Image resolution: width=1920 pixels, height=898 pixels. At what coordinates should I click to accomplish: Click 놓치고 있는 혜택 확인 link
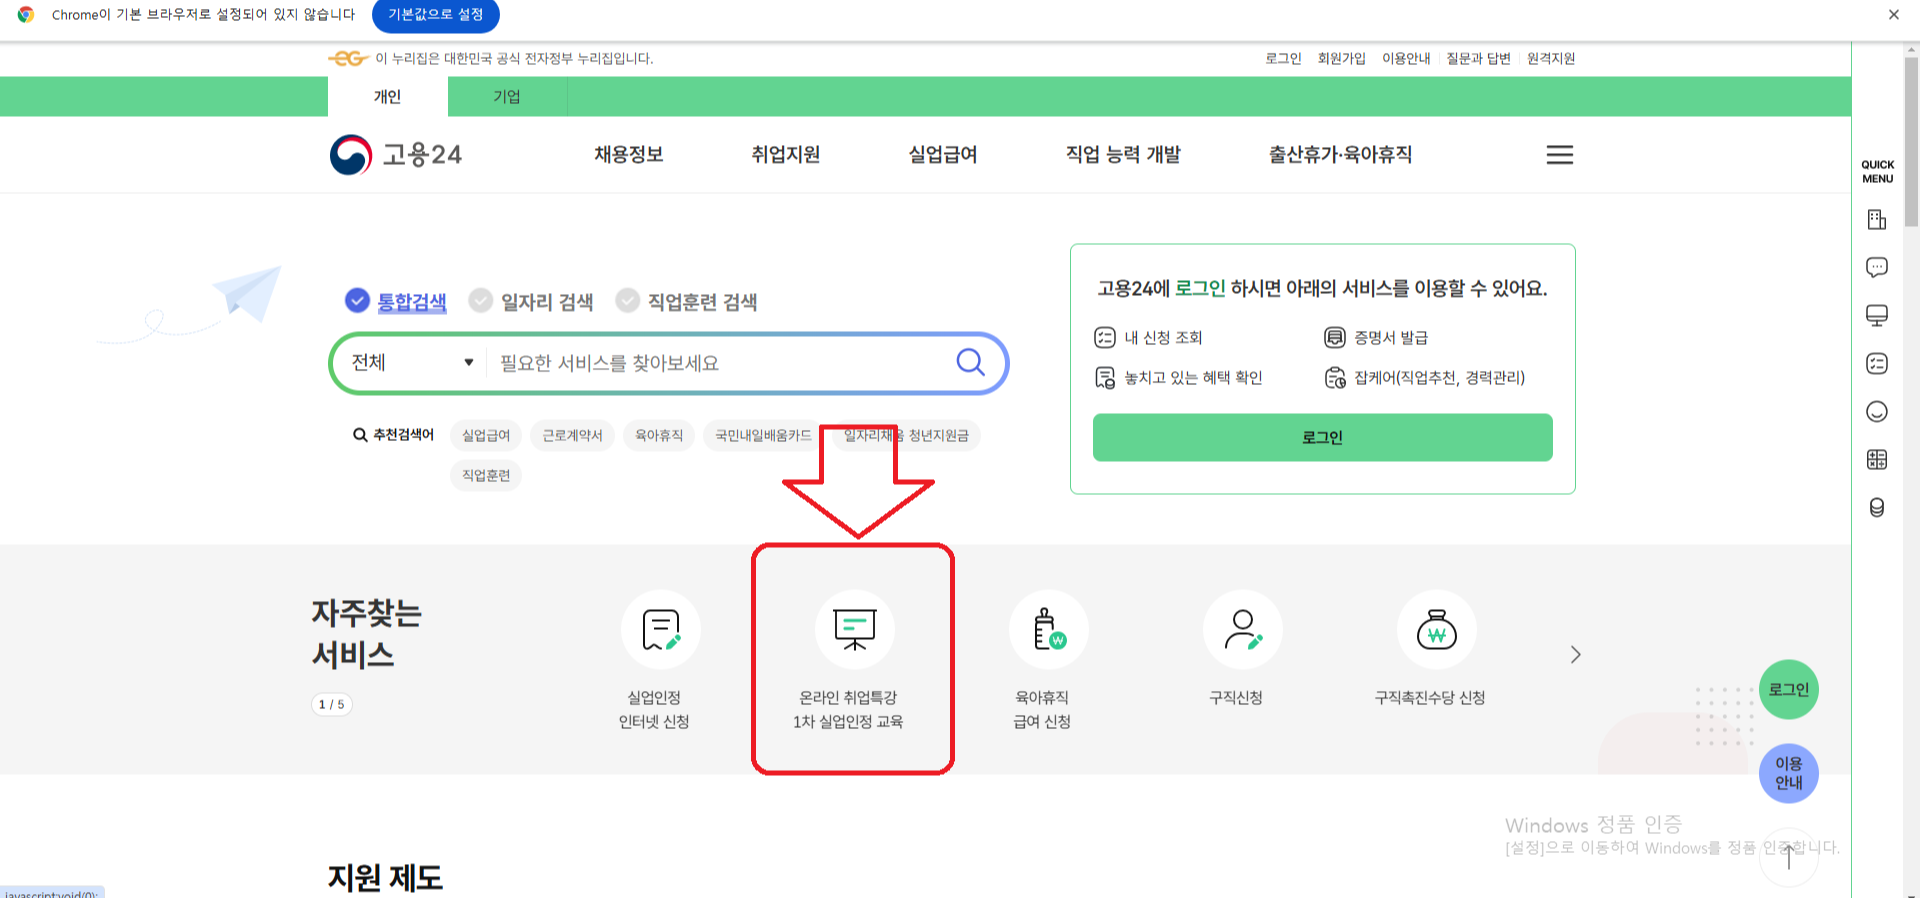1178,378
